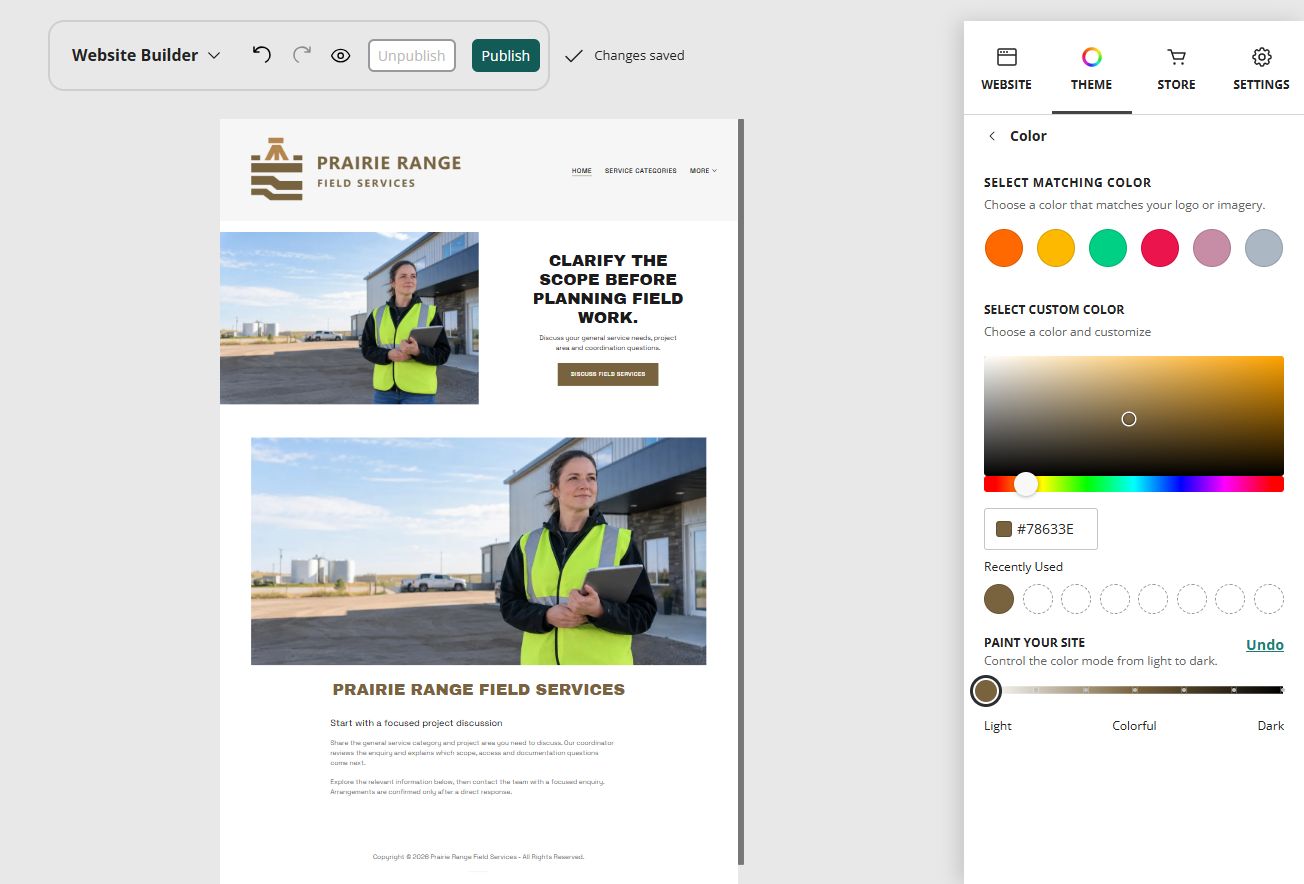Click the Home nav link in preview
The height and width of the screenshot is (884, 1304).
tap(582, 171)
